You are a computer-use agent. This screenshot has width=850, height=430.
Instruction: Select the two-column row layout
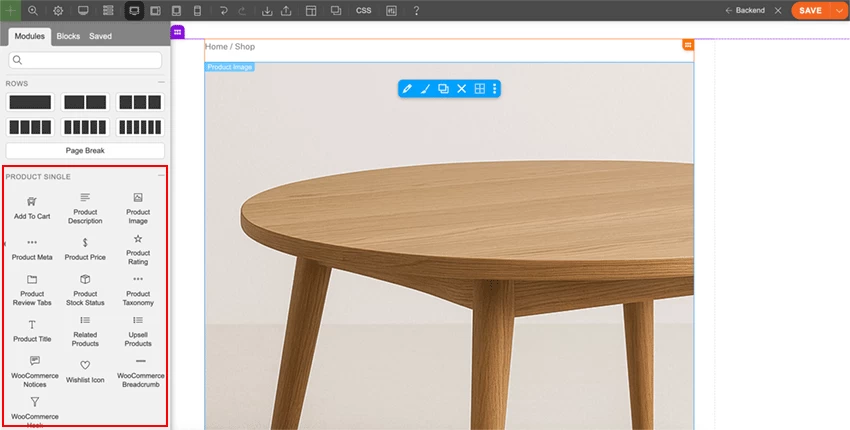point(85,102)
